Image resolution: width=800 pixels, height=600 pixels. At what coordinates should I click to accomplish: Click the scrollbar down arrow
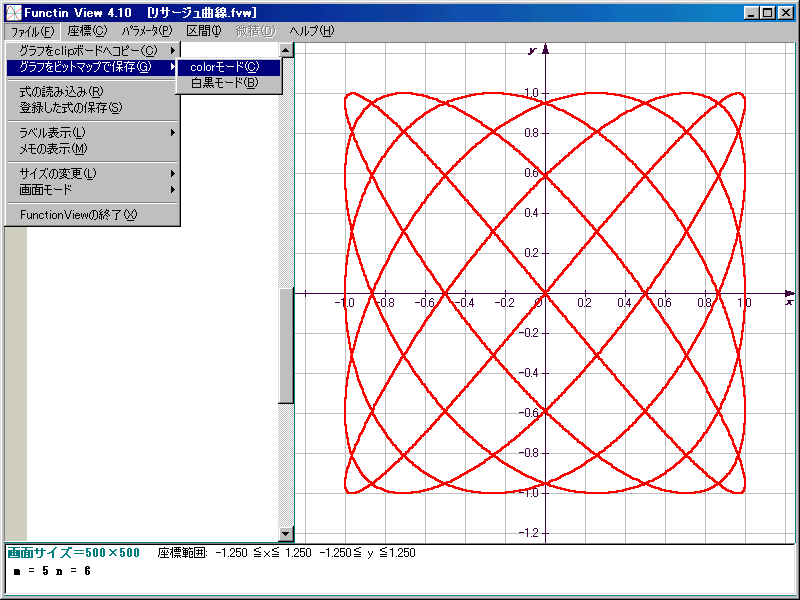point(286,534)
